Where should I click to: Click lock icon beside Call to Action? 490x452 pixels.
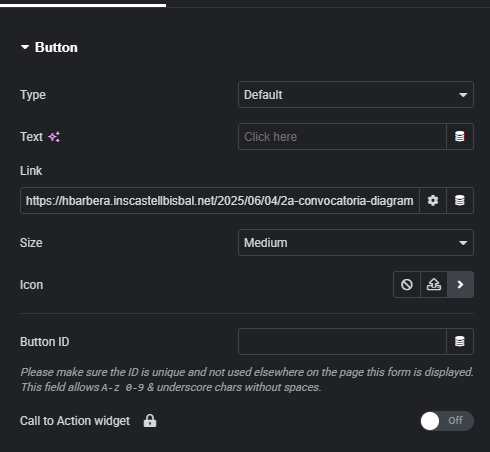coord(150,421)
